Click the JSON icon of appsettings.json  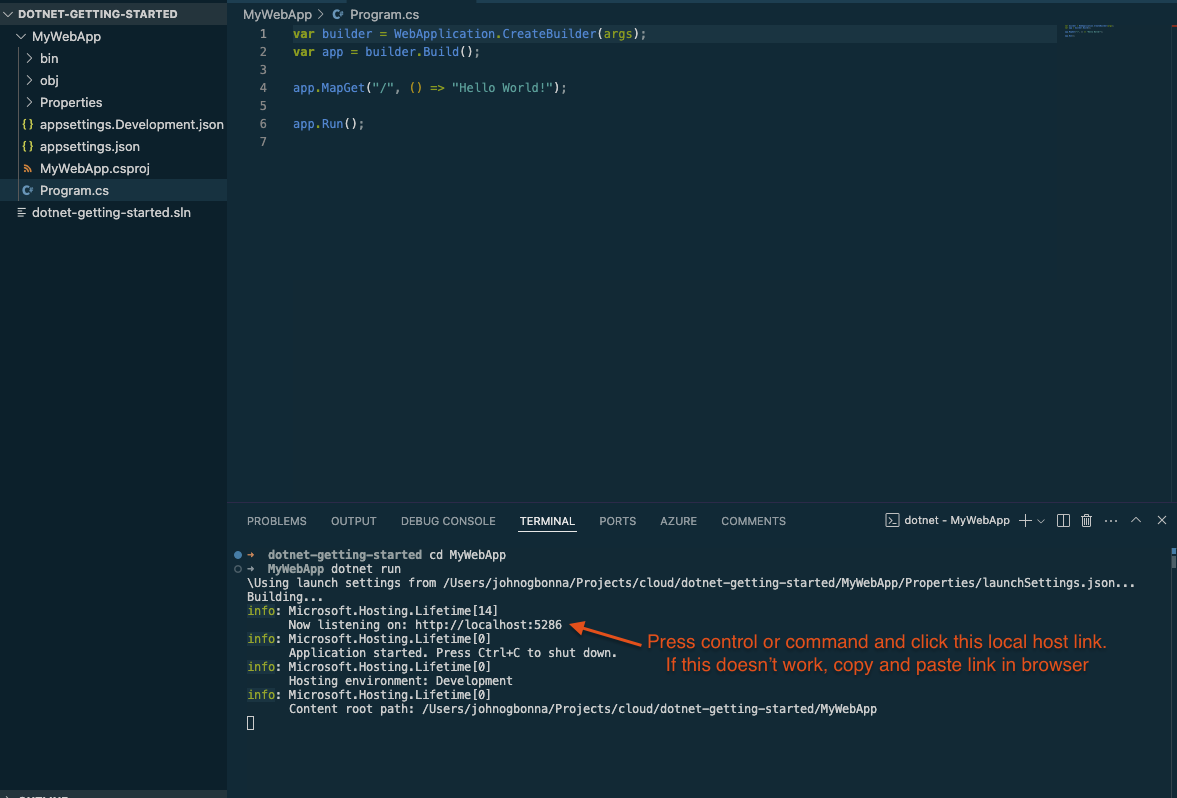[x=28, y=146]
